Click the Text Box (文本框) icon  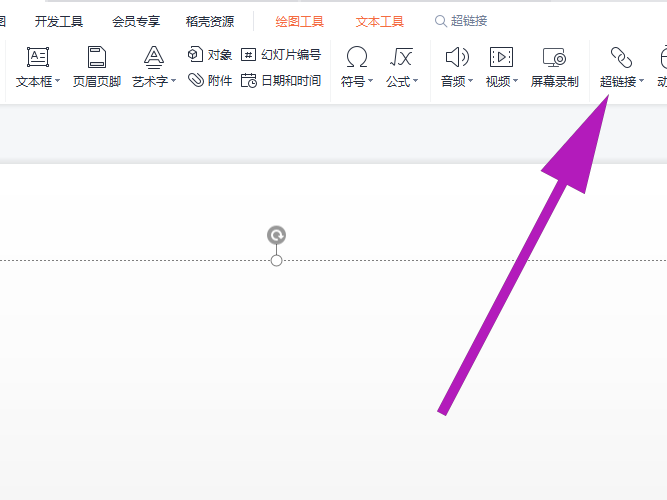pyautogui.click(x=38, y=58)
